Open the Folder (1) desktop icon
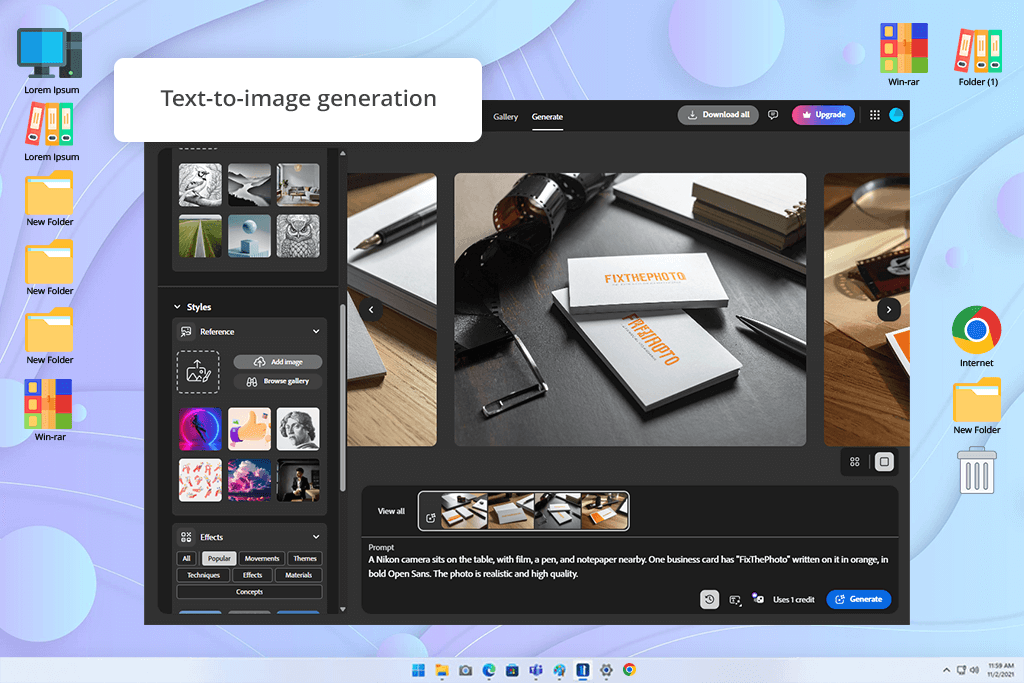 (x=978, y=56)
